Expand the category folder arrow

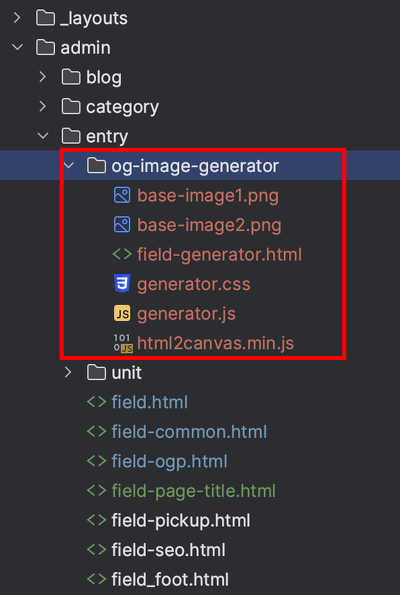[43, 107]
